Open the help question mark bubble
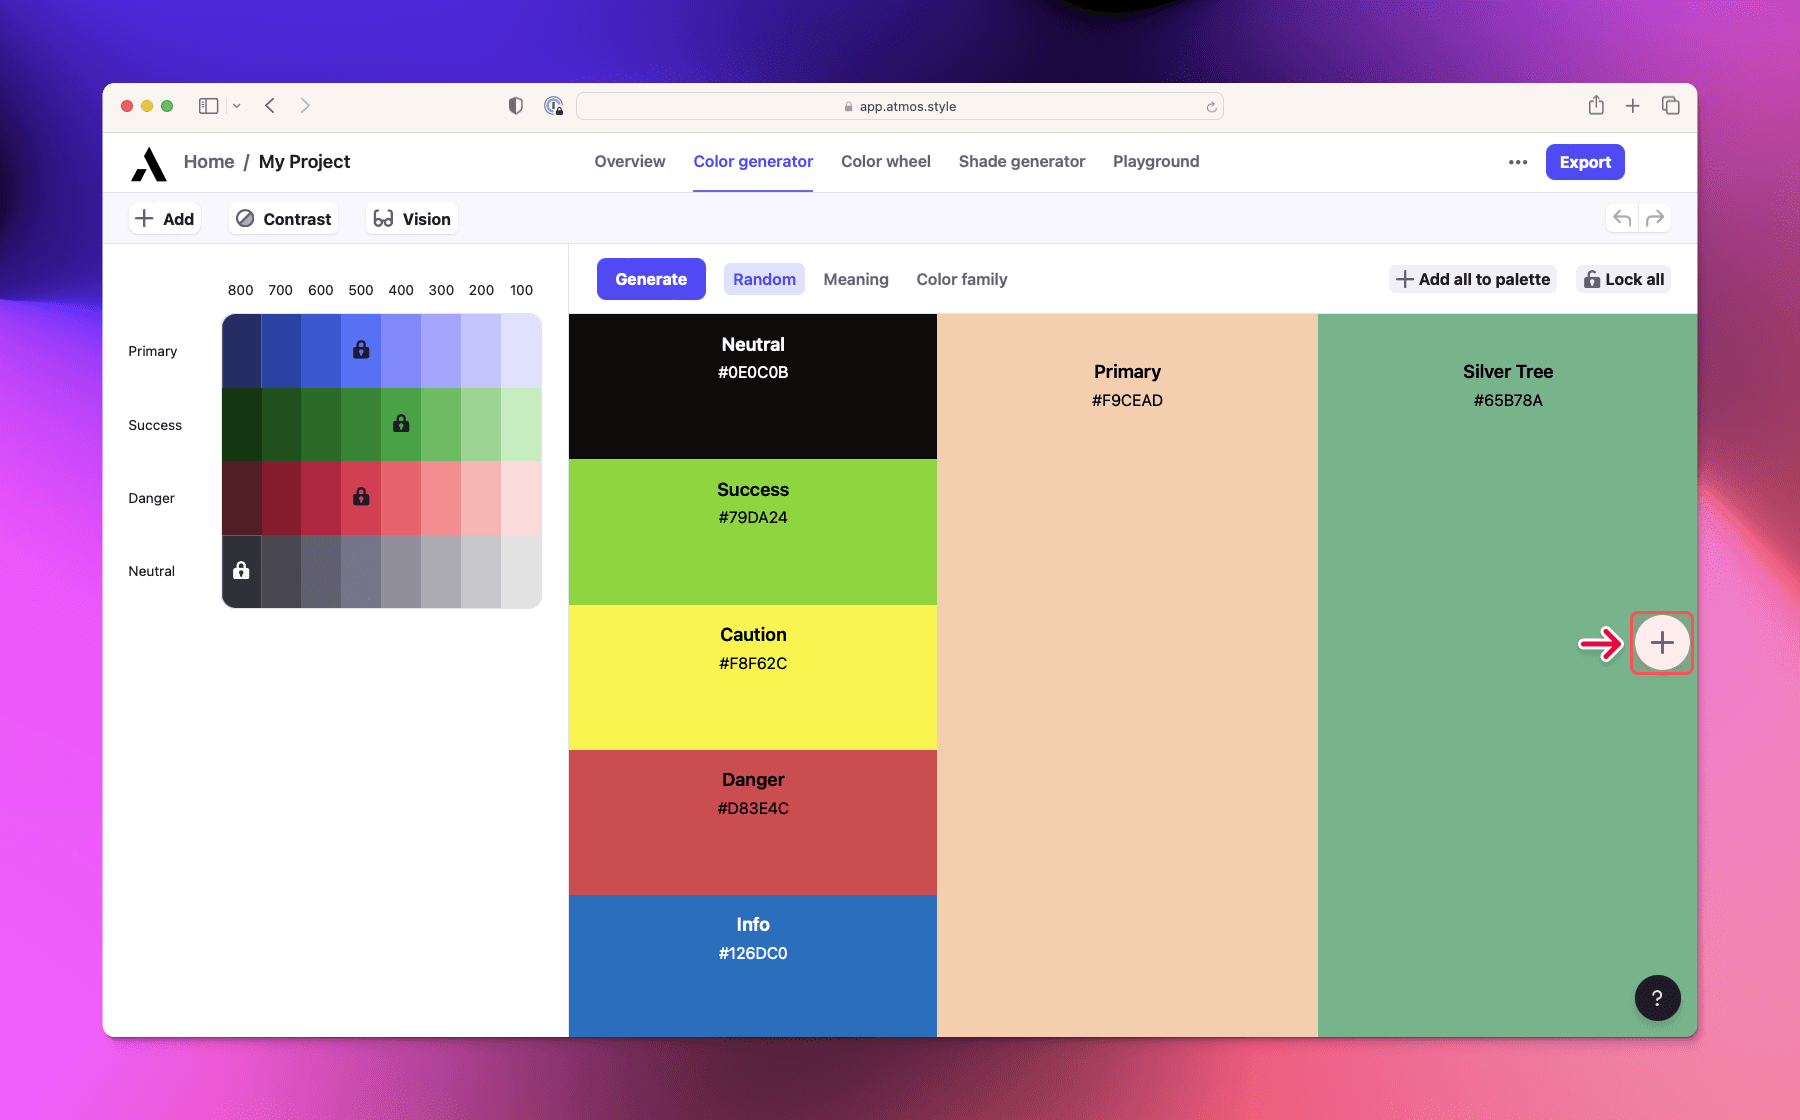The height and width of the screenshot is (1120, 1800). point(1657,997)
